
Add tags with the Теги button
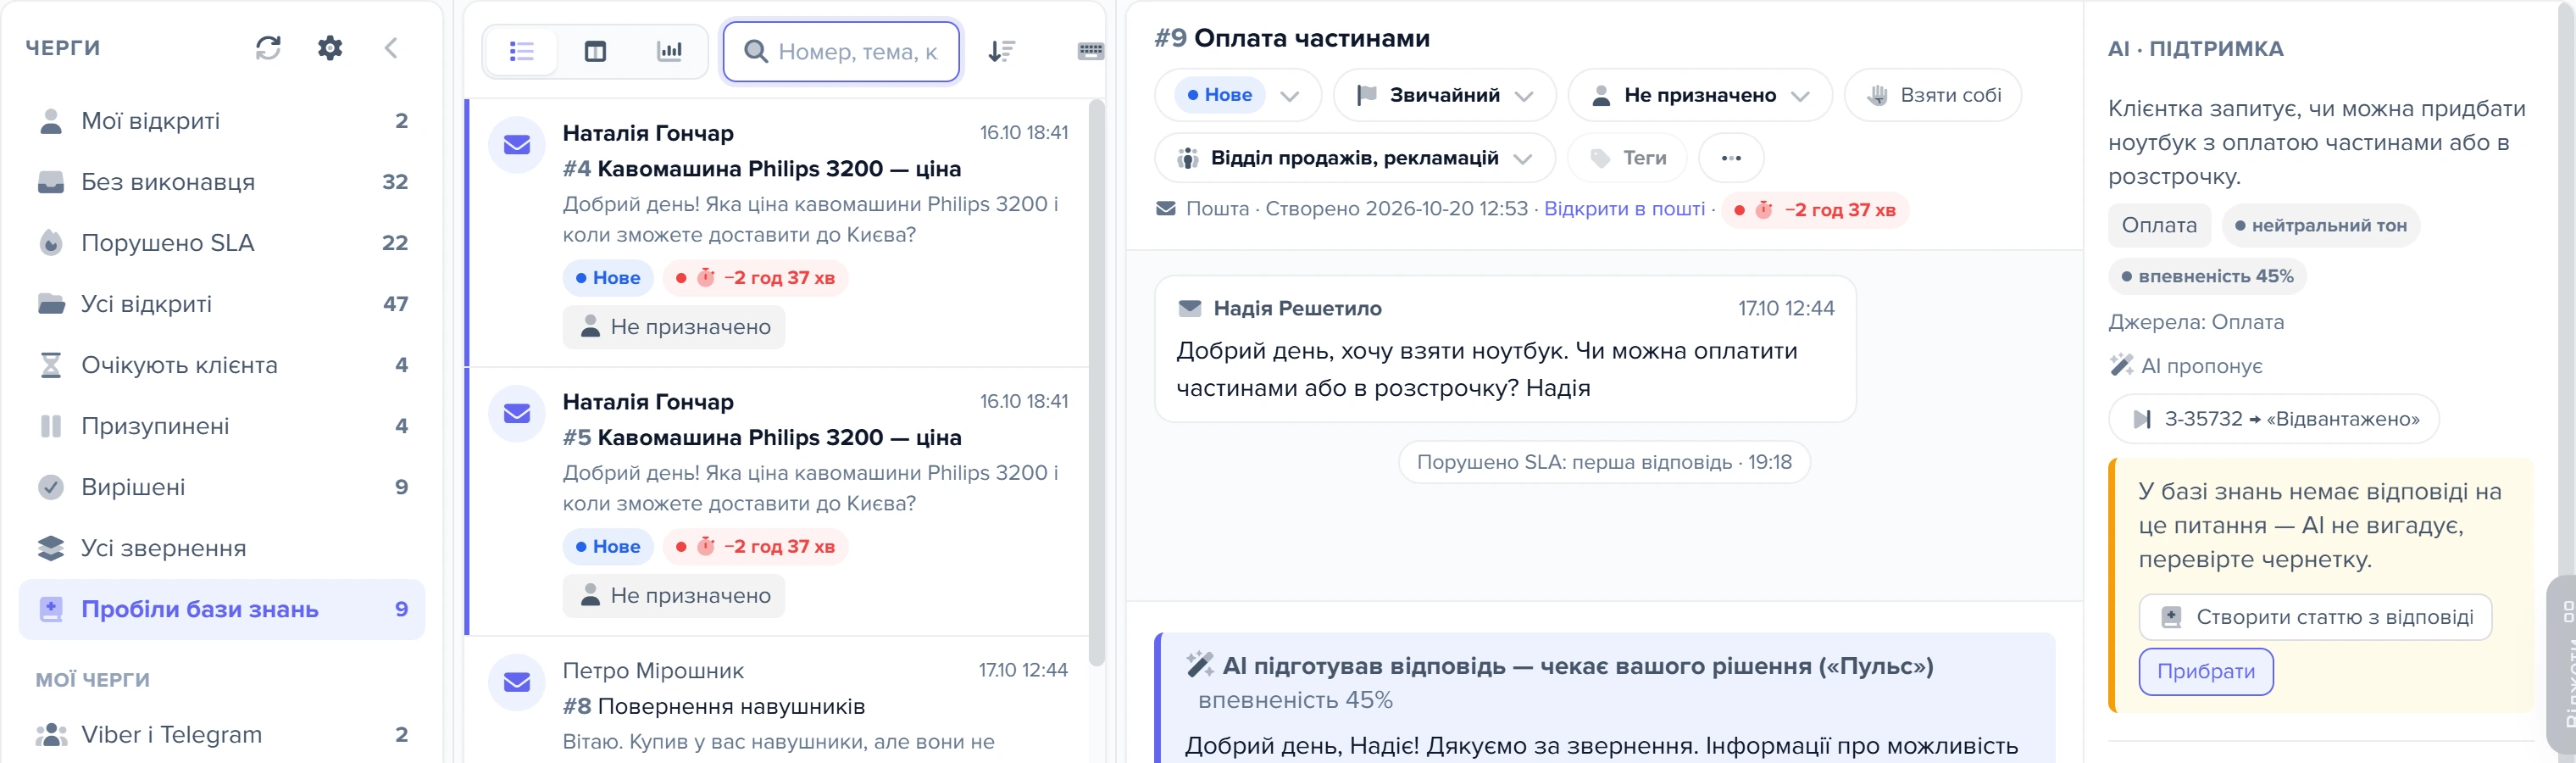tap(1627, 158)
